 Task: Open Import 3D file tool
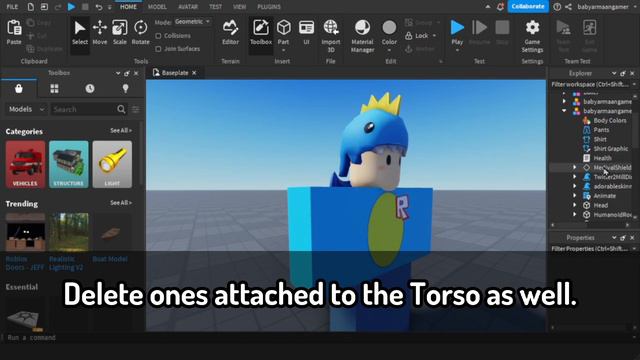click(x=331, y=36)
